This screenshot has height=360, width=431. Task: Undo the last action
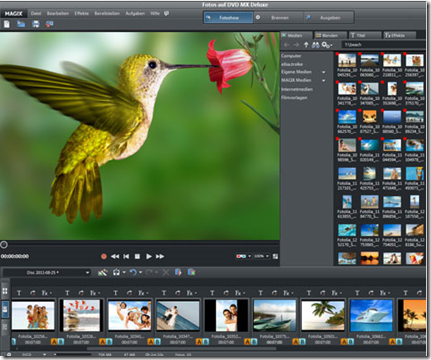coord(133,272)
